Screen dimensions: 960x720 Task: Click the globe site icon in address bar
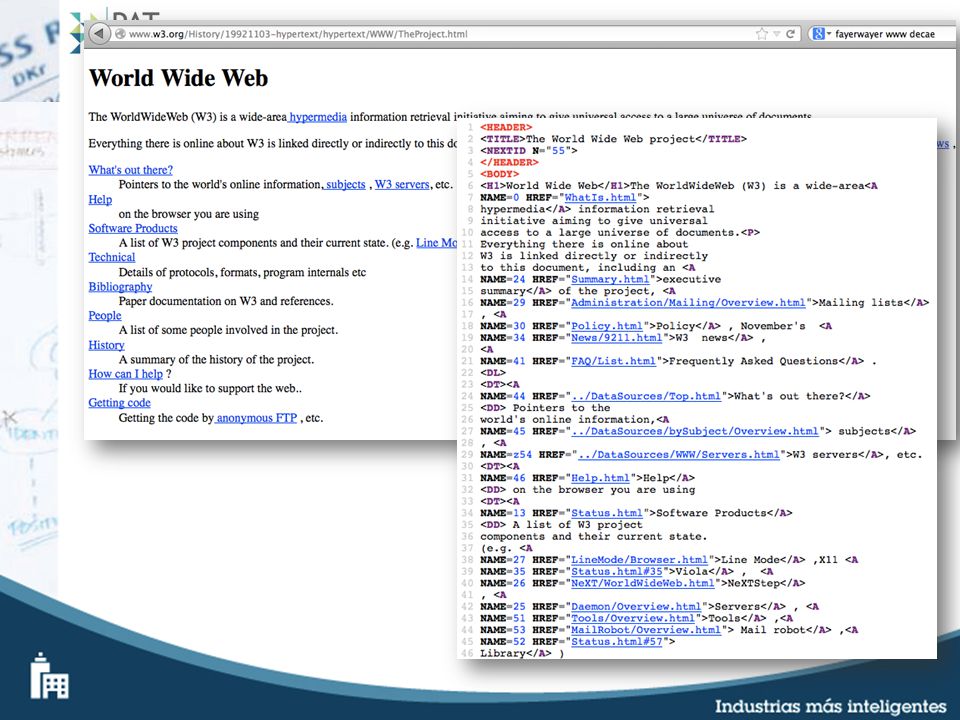121,34
